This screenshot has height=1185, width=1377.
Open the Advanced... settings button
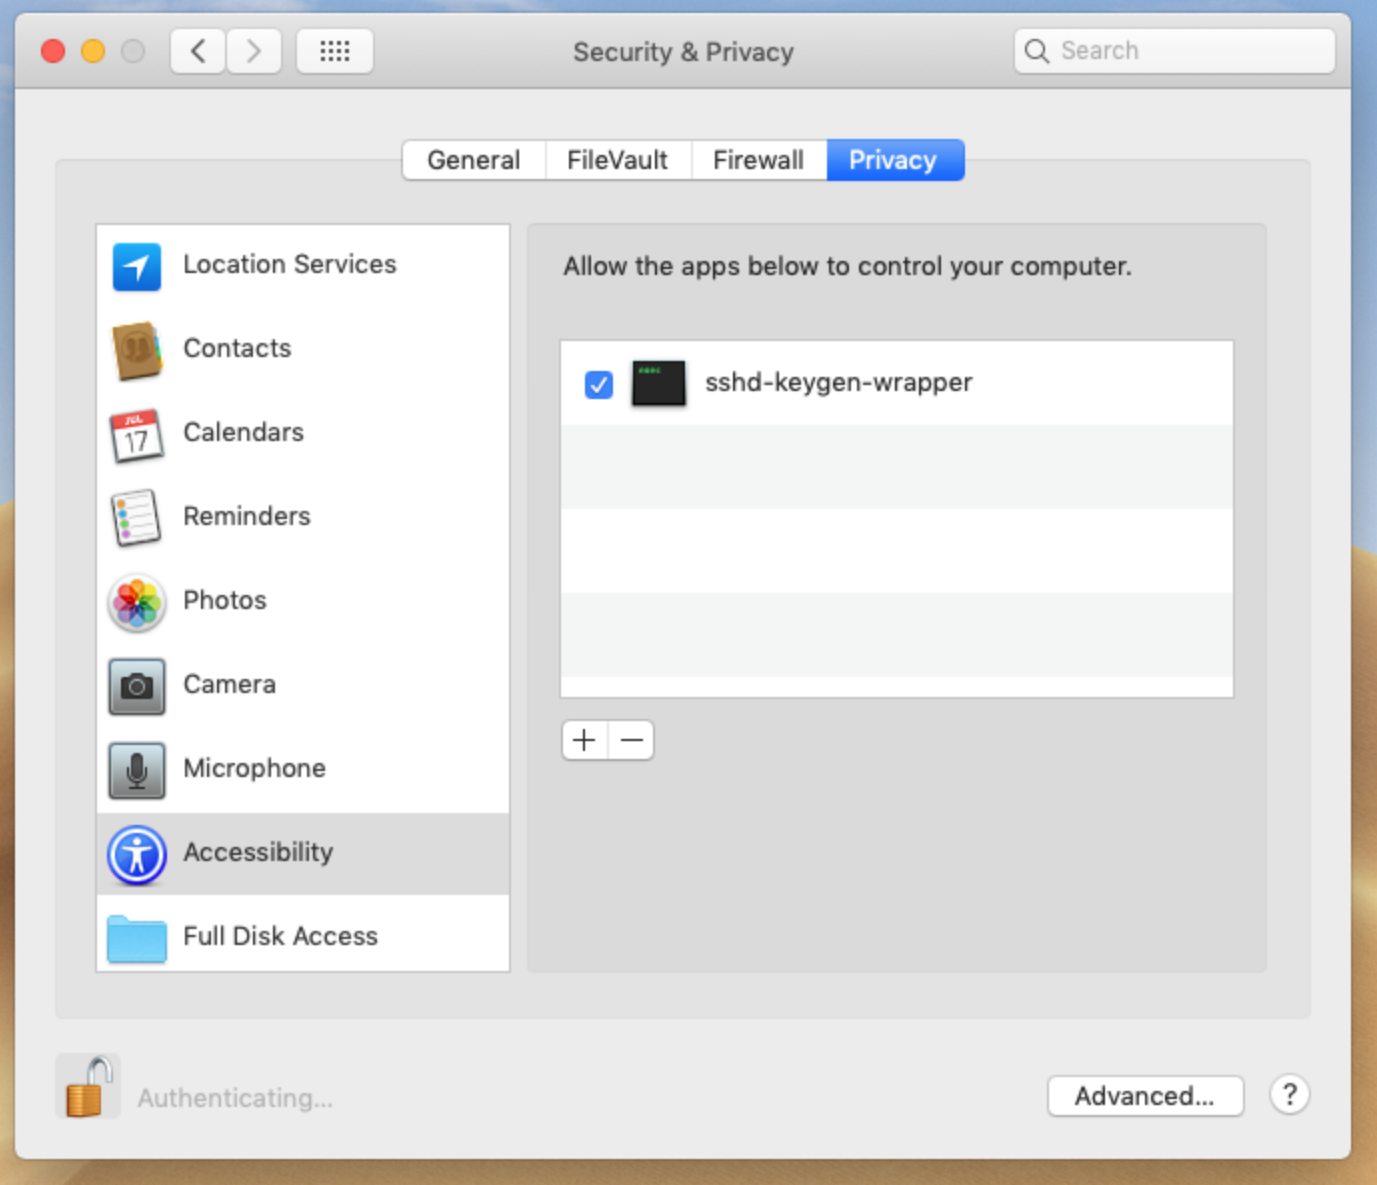(x=1145, y=1096)
